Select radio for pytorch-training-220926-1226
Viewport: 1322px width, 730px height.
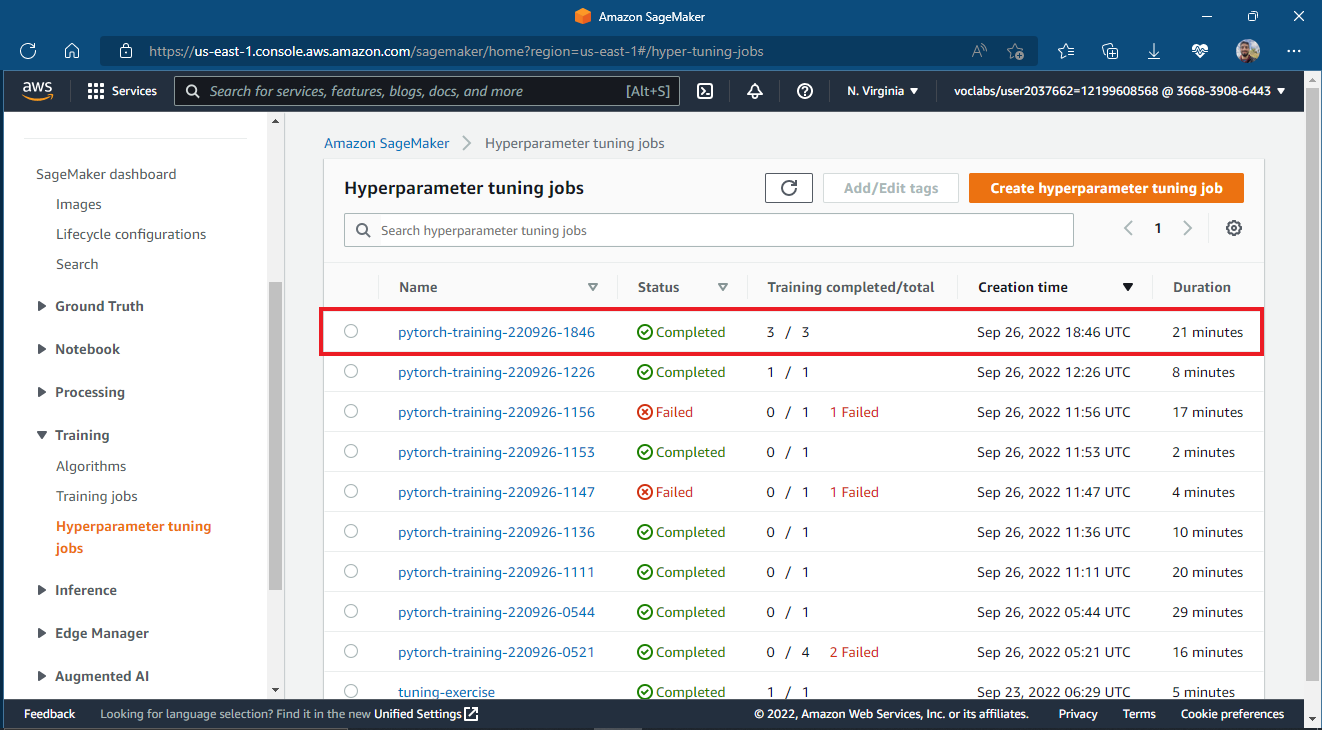pos(351,371)
